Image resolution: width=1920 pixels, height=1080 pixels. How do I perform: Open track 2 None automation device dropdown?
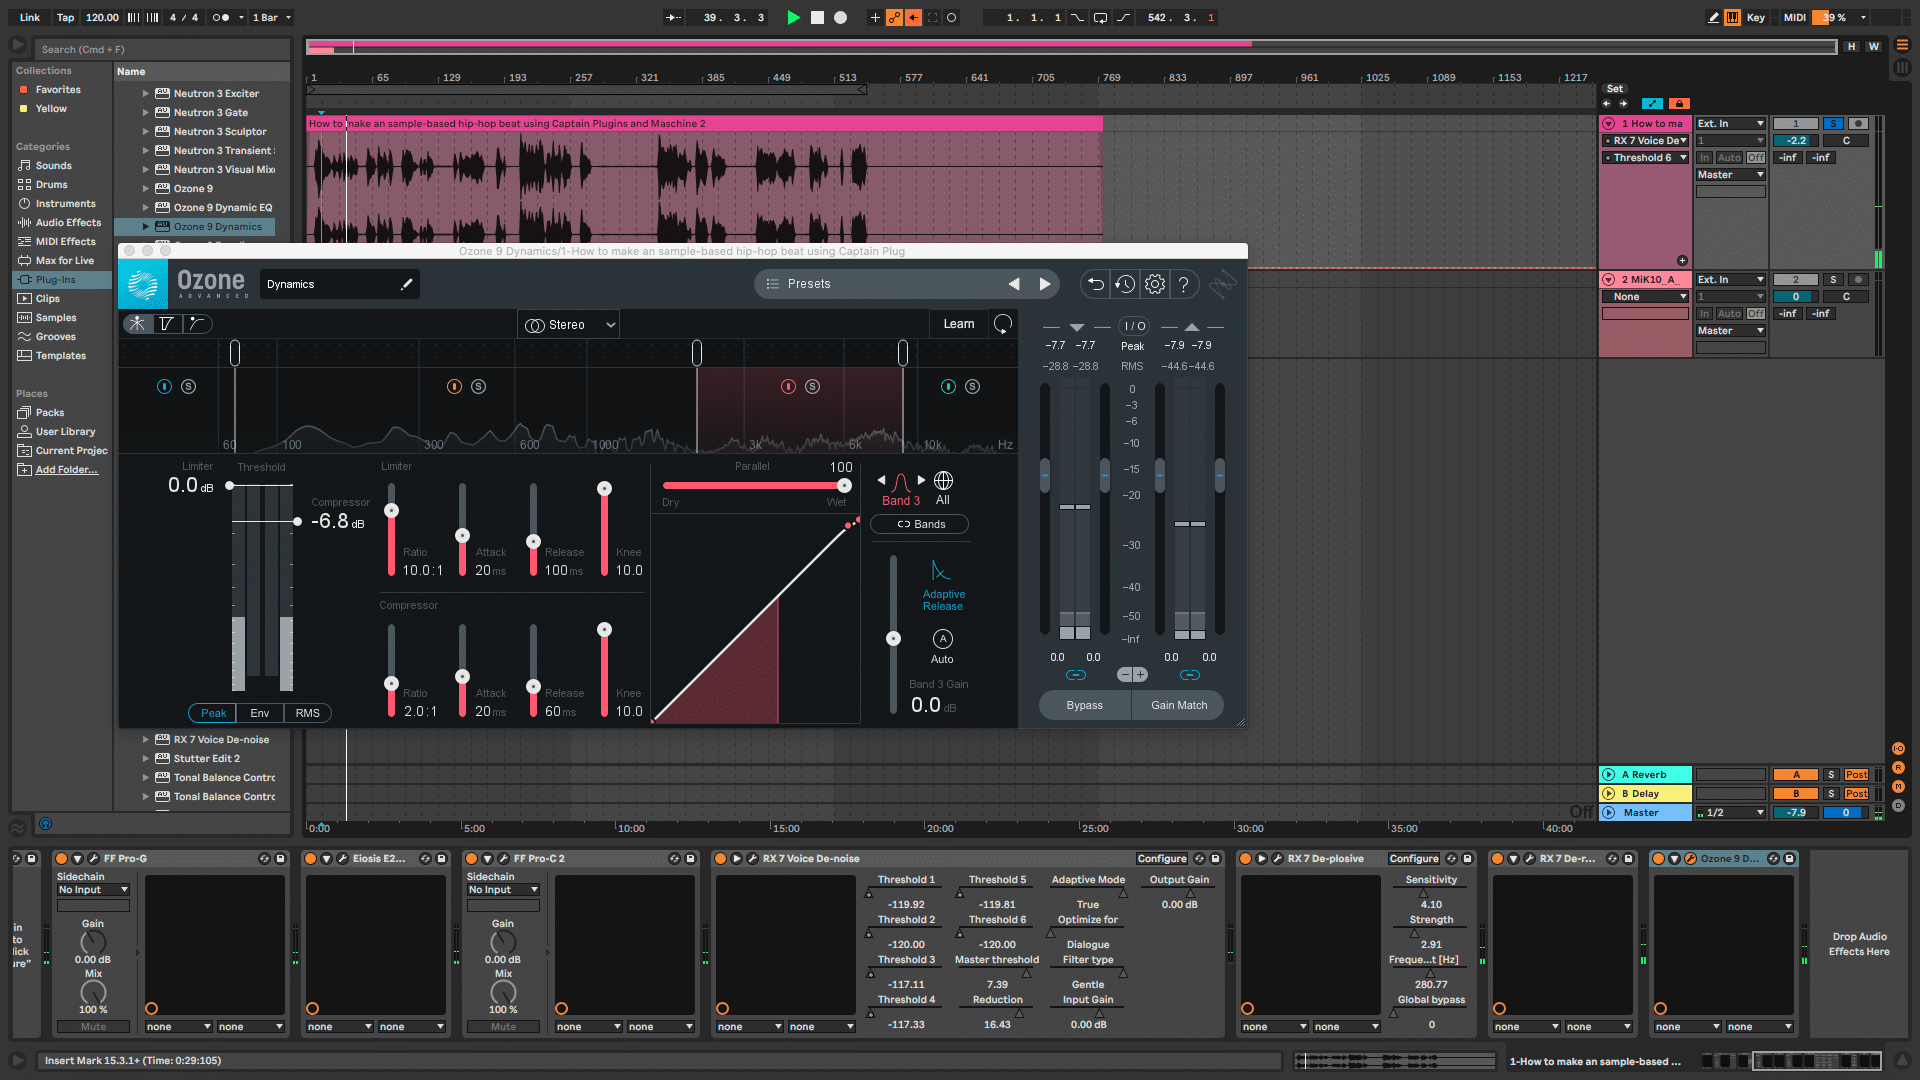tap(1646, 297)
